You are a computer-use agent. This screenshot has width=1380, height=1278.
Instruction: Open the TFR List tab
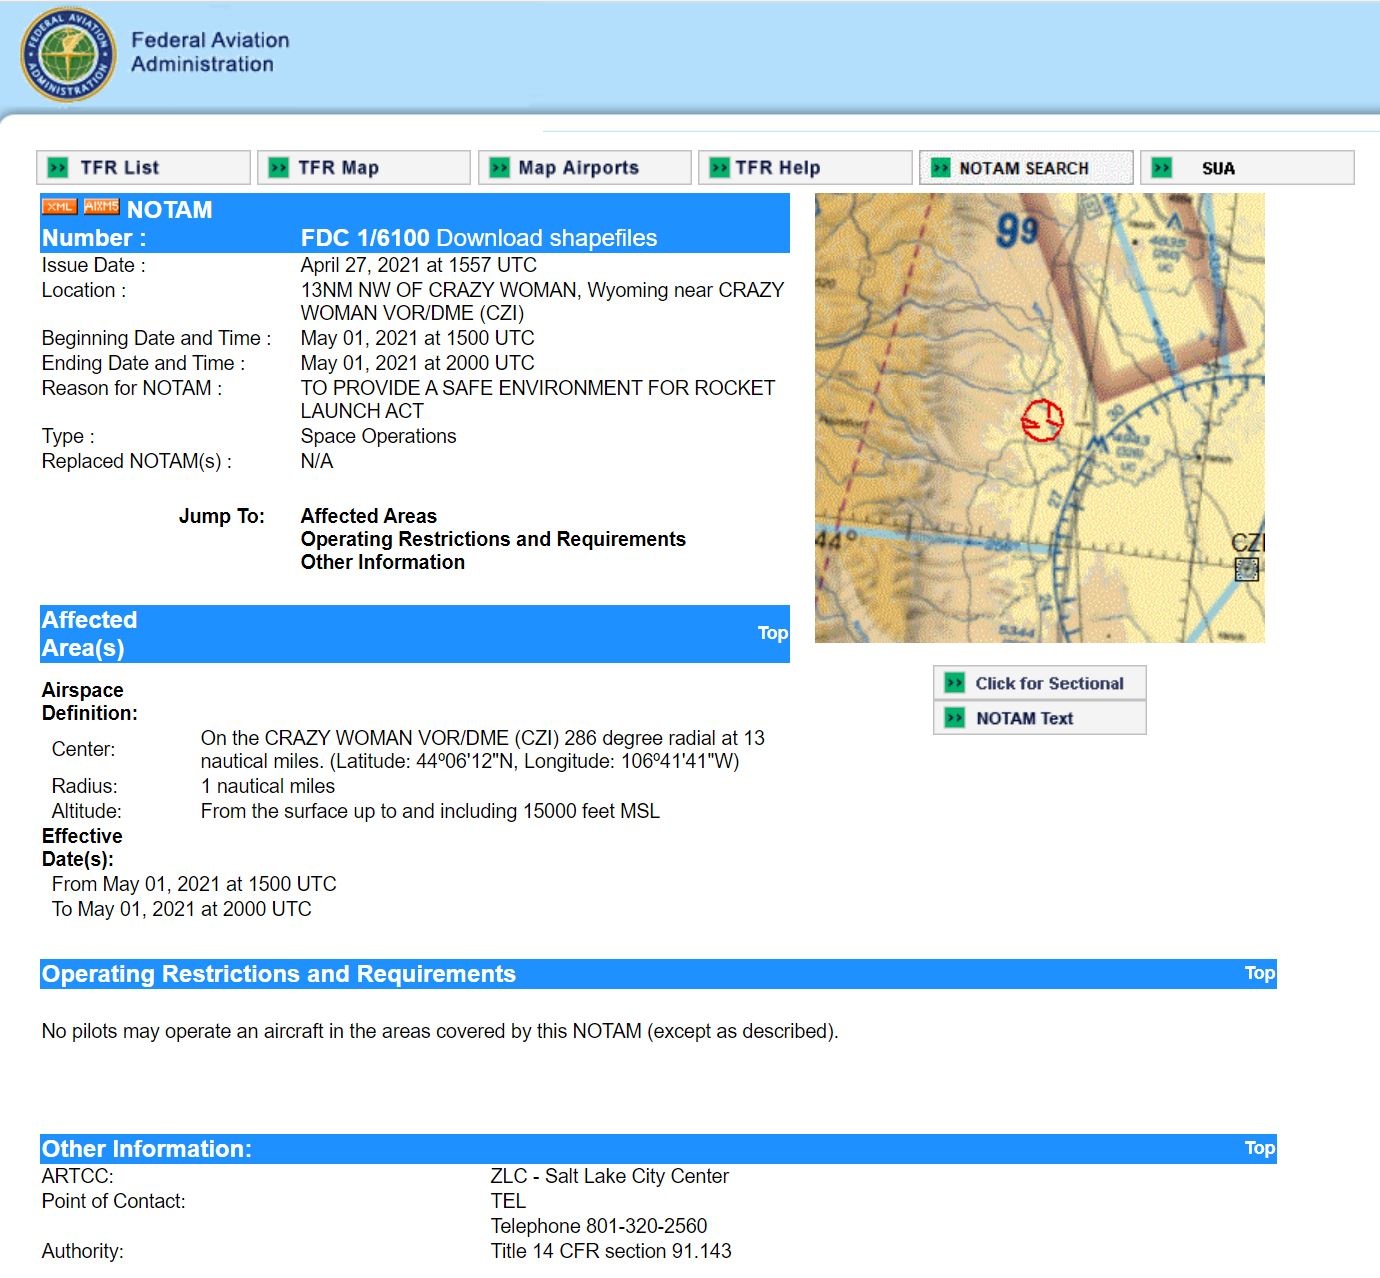point(143,168)
